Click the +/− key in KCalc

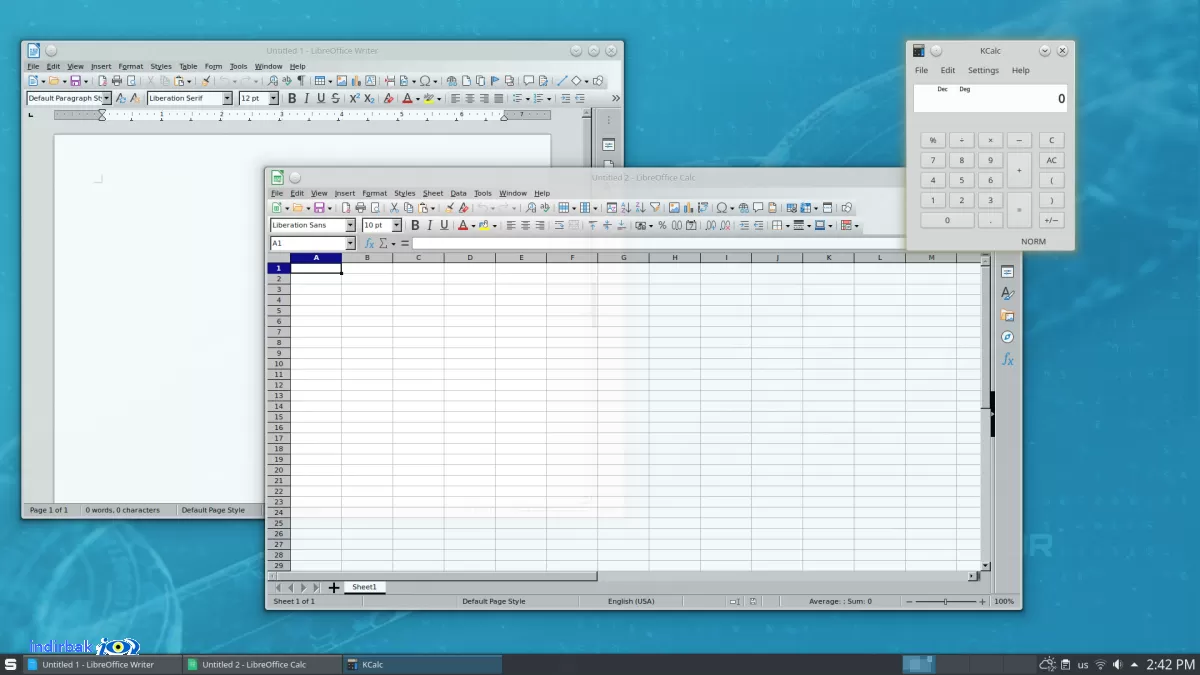coord(1051,220)
